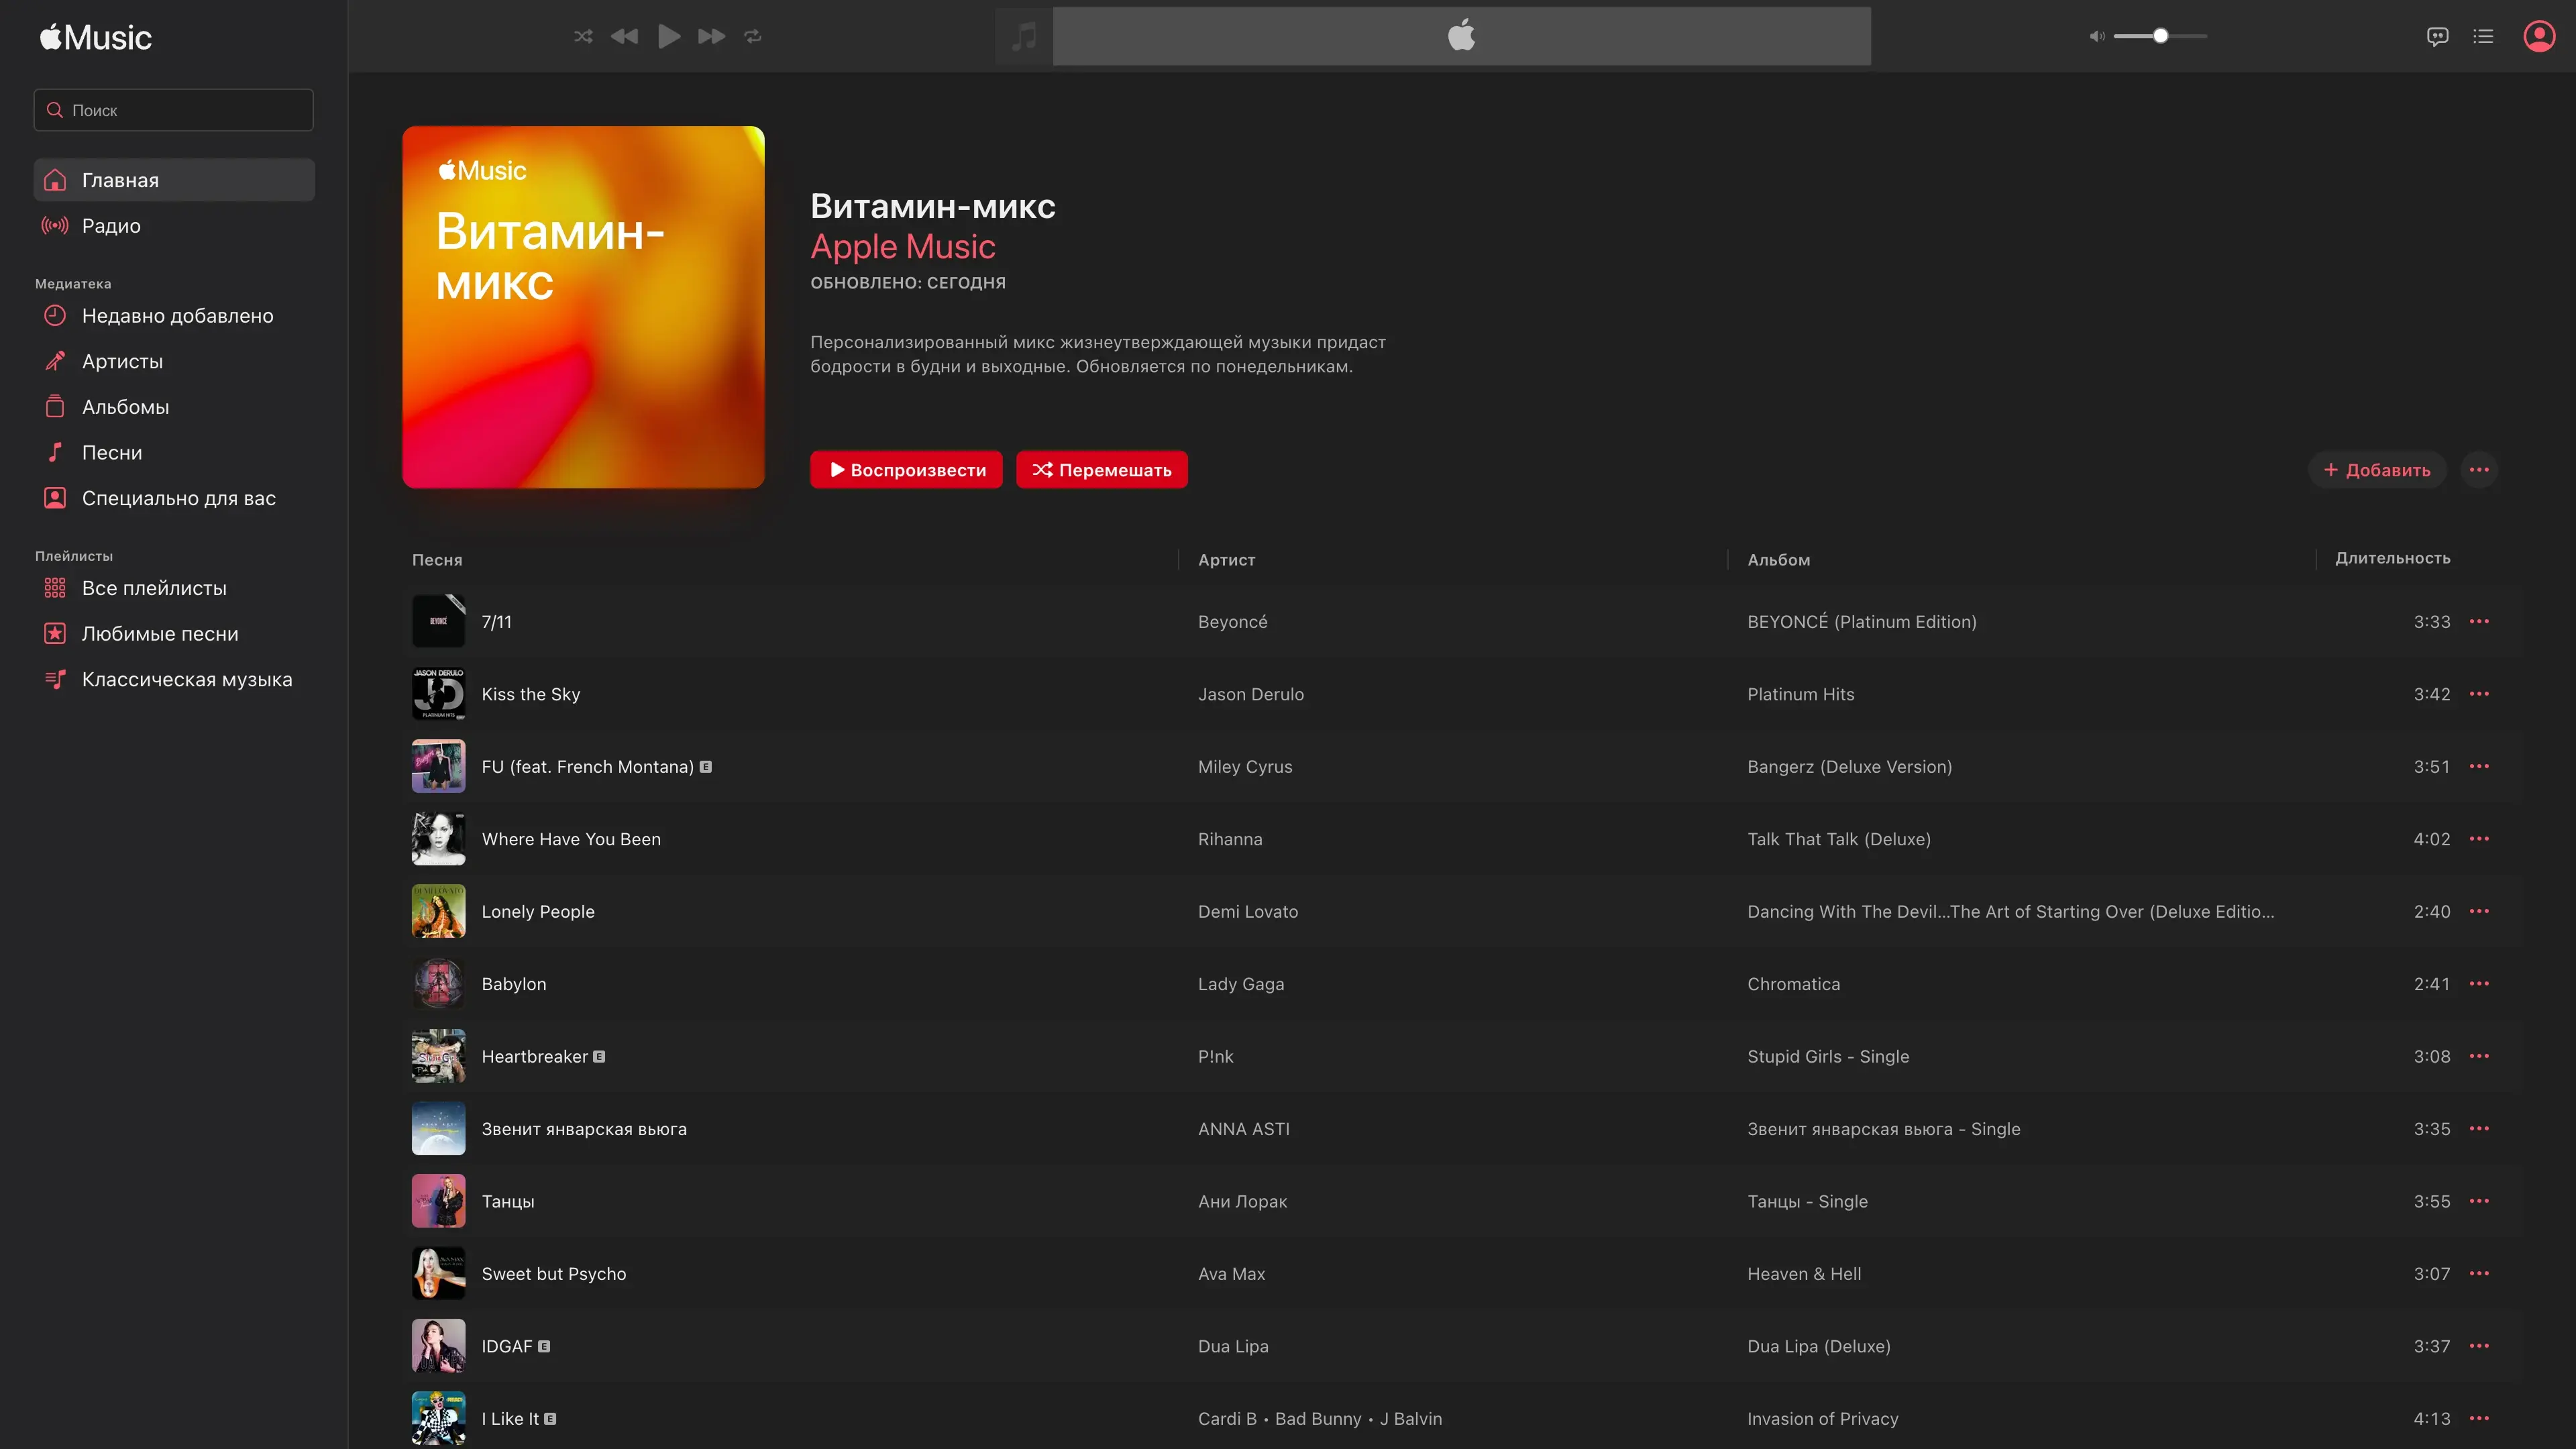This screenshot has height=1449, width=2576.
Task: Open the Радио section in sidebar
Action: tap(111, 226)
